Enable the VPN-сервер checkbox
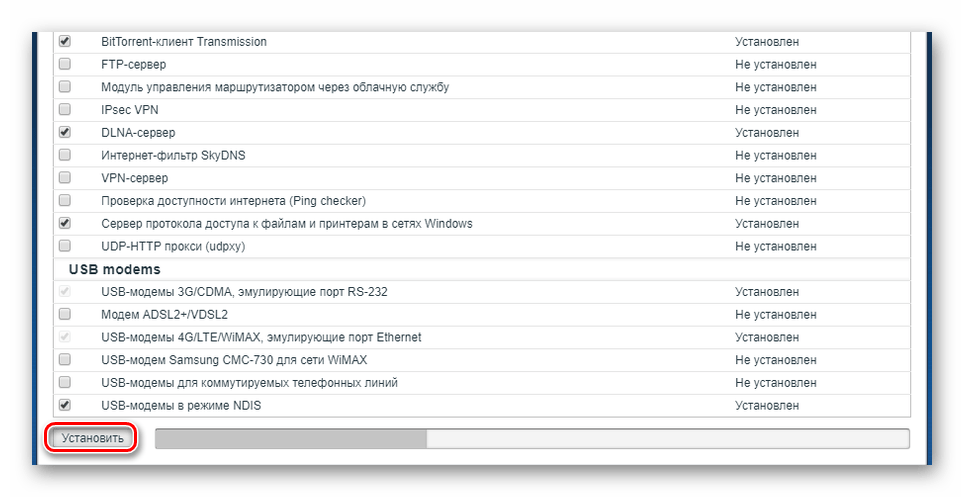The width and height of the screenshot is (964, 497). (x=65, y=178)
